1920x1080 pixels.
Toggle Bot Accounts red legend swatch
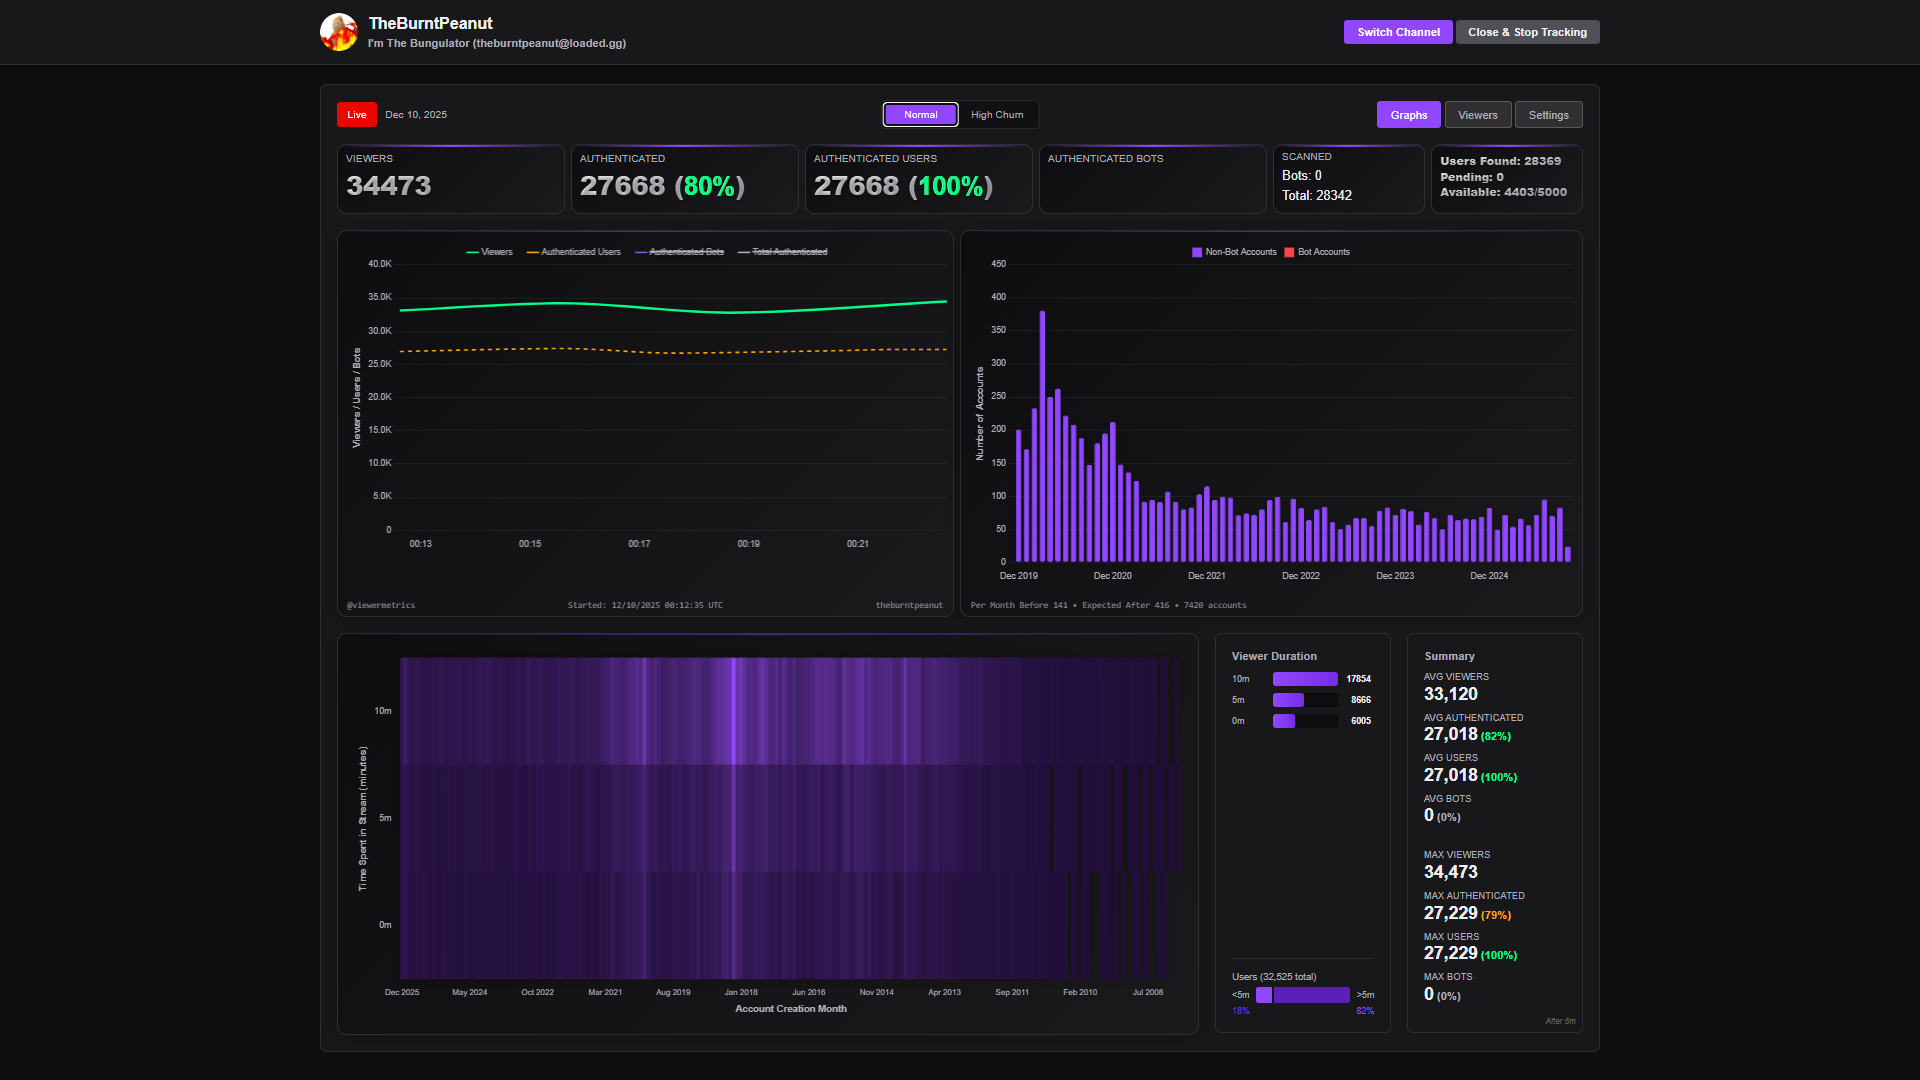pos(1289,252)
